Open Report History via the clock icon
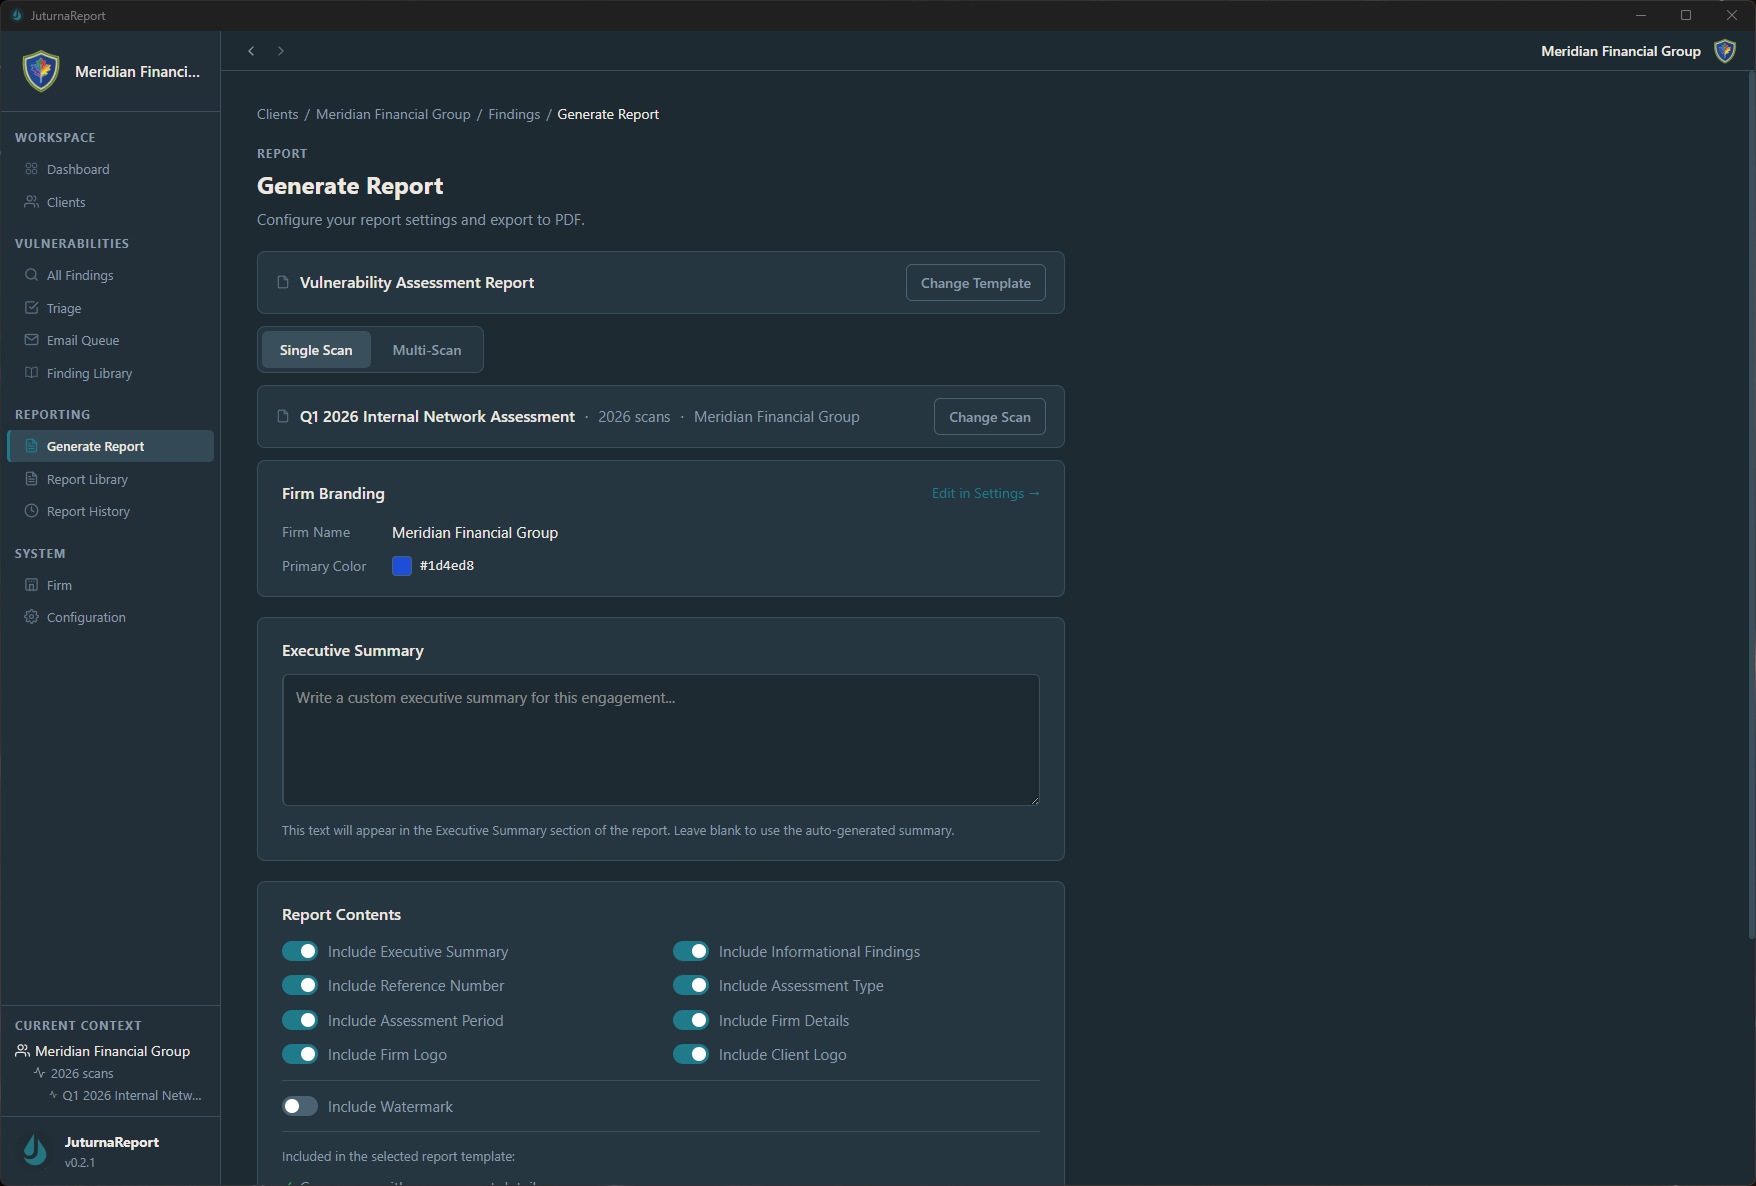The image size is (1756, 1186). click(30, 511)
